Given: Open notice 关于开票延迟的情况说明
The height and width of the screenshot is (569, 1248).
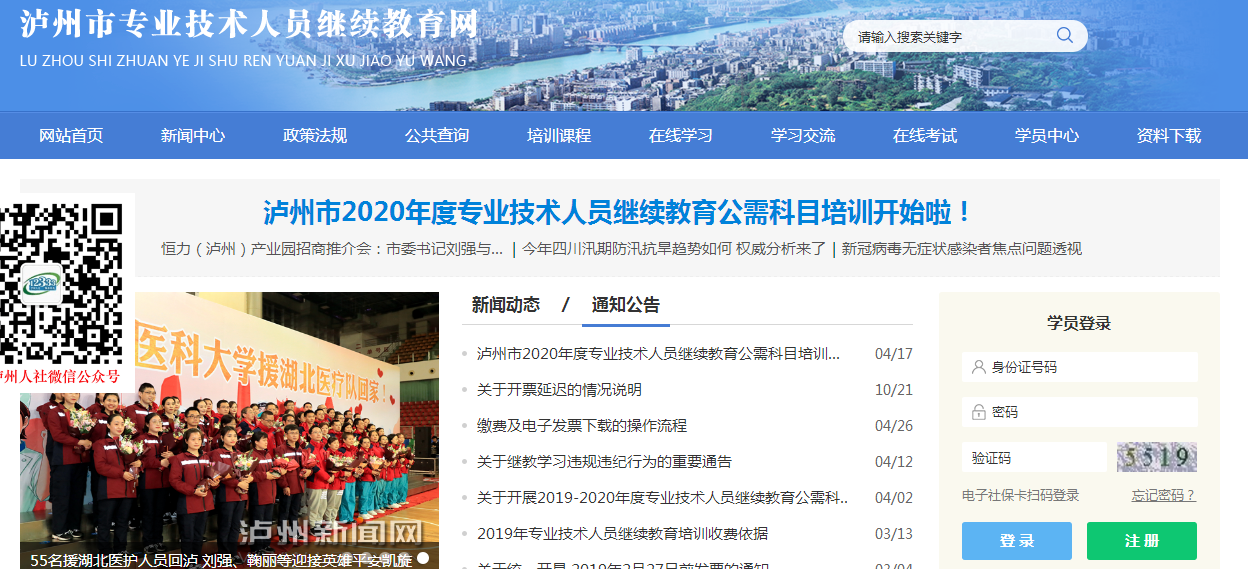Looking at the screenshot, I should pyautogui.click(x=559, y=390).
